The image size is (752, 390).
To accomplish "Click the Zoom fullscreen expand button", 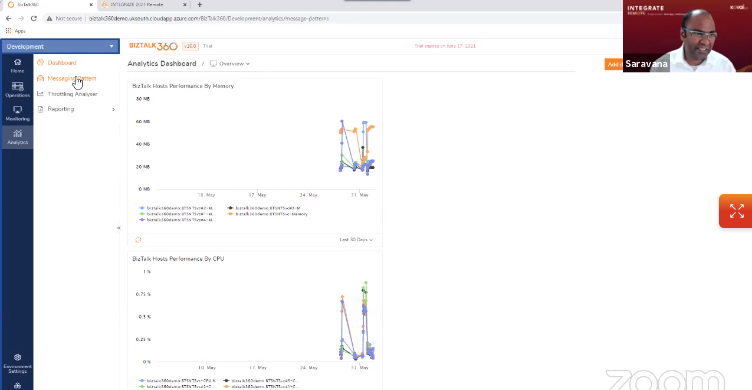I will 736,211.
